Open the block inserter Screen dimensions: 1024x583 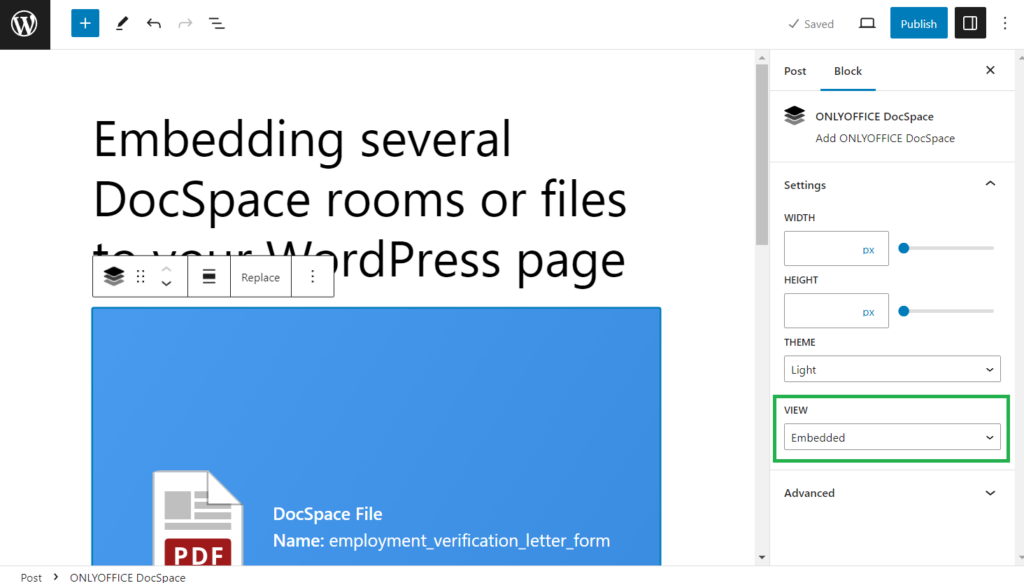click(x=84, y=22)
